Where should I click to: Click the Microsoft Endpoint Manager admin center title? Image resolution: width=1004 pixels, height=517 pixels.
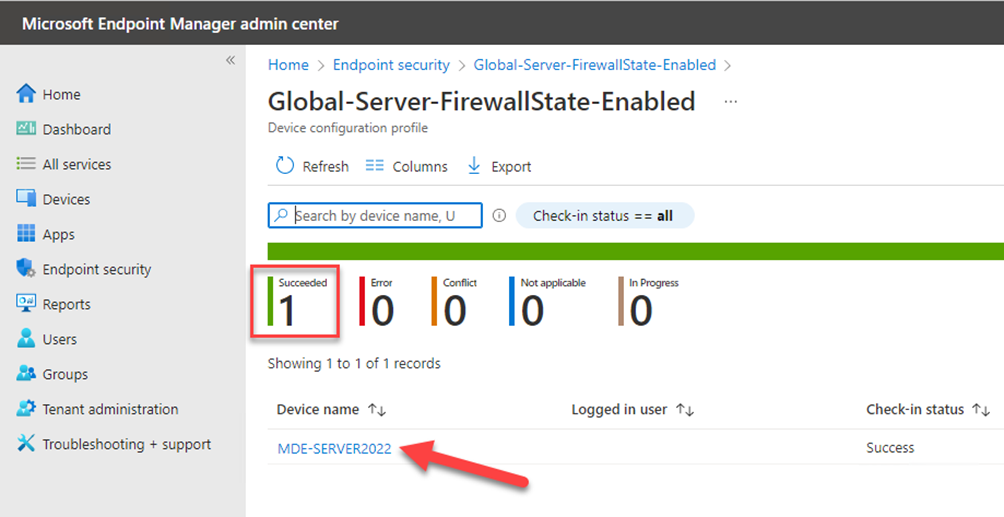pyautogui.click(x=180, y=24)
